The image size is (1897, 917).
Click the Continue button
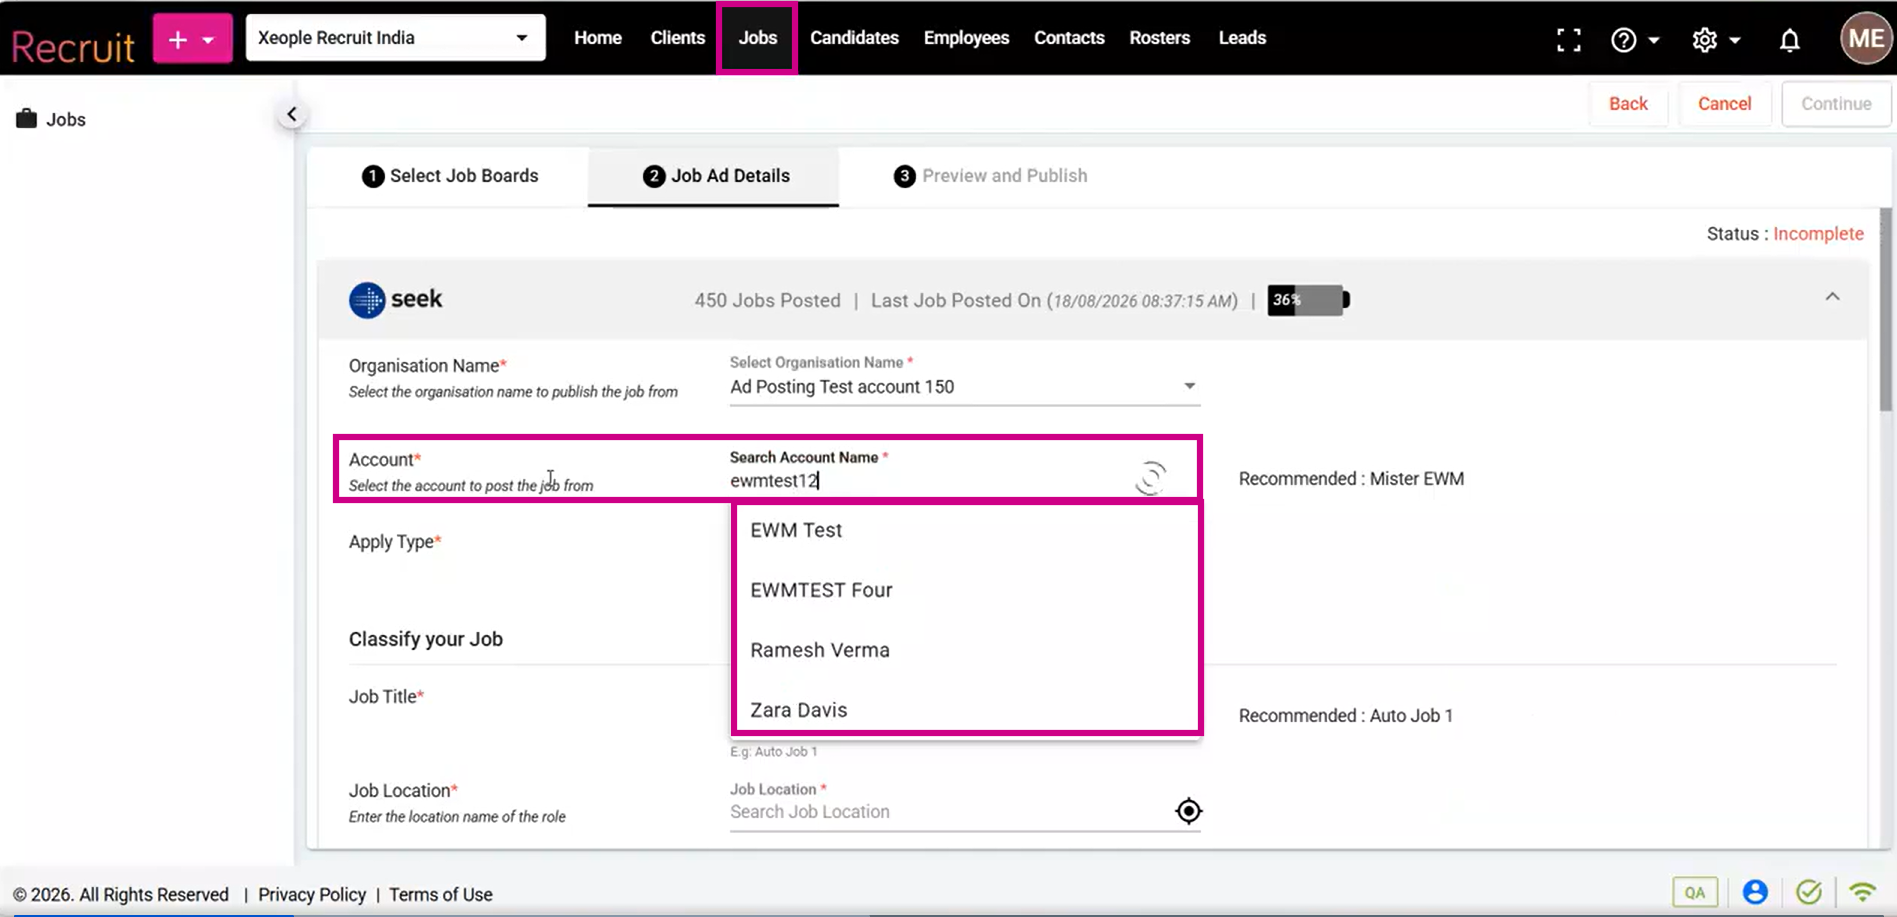click(1836, 104)
